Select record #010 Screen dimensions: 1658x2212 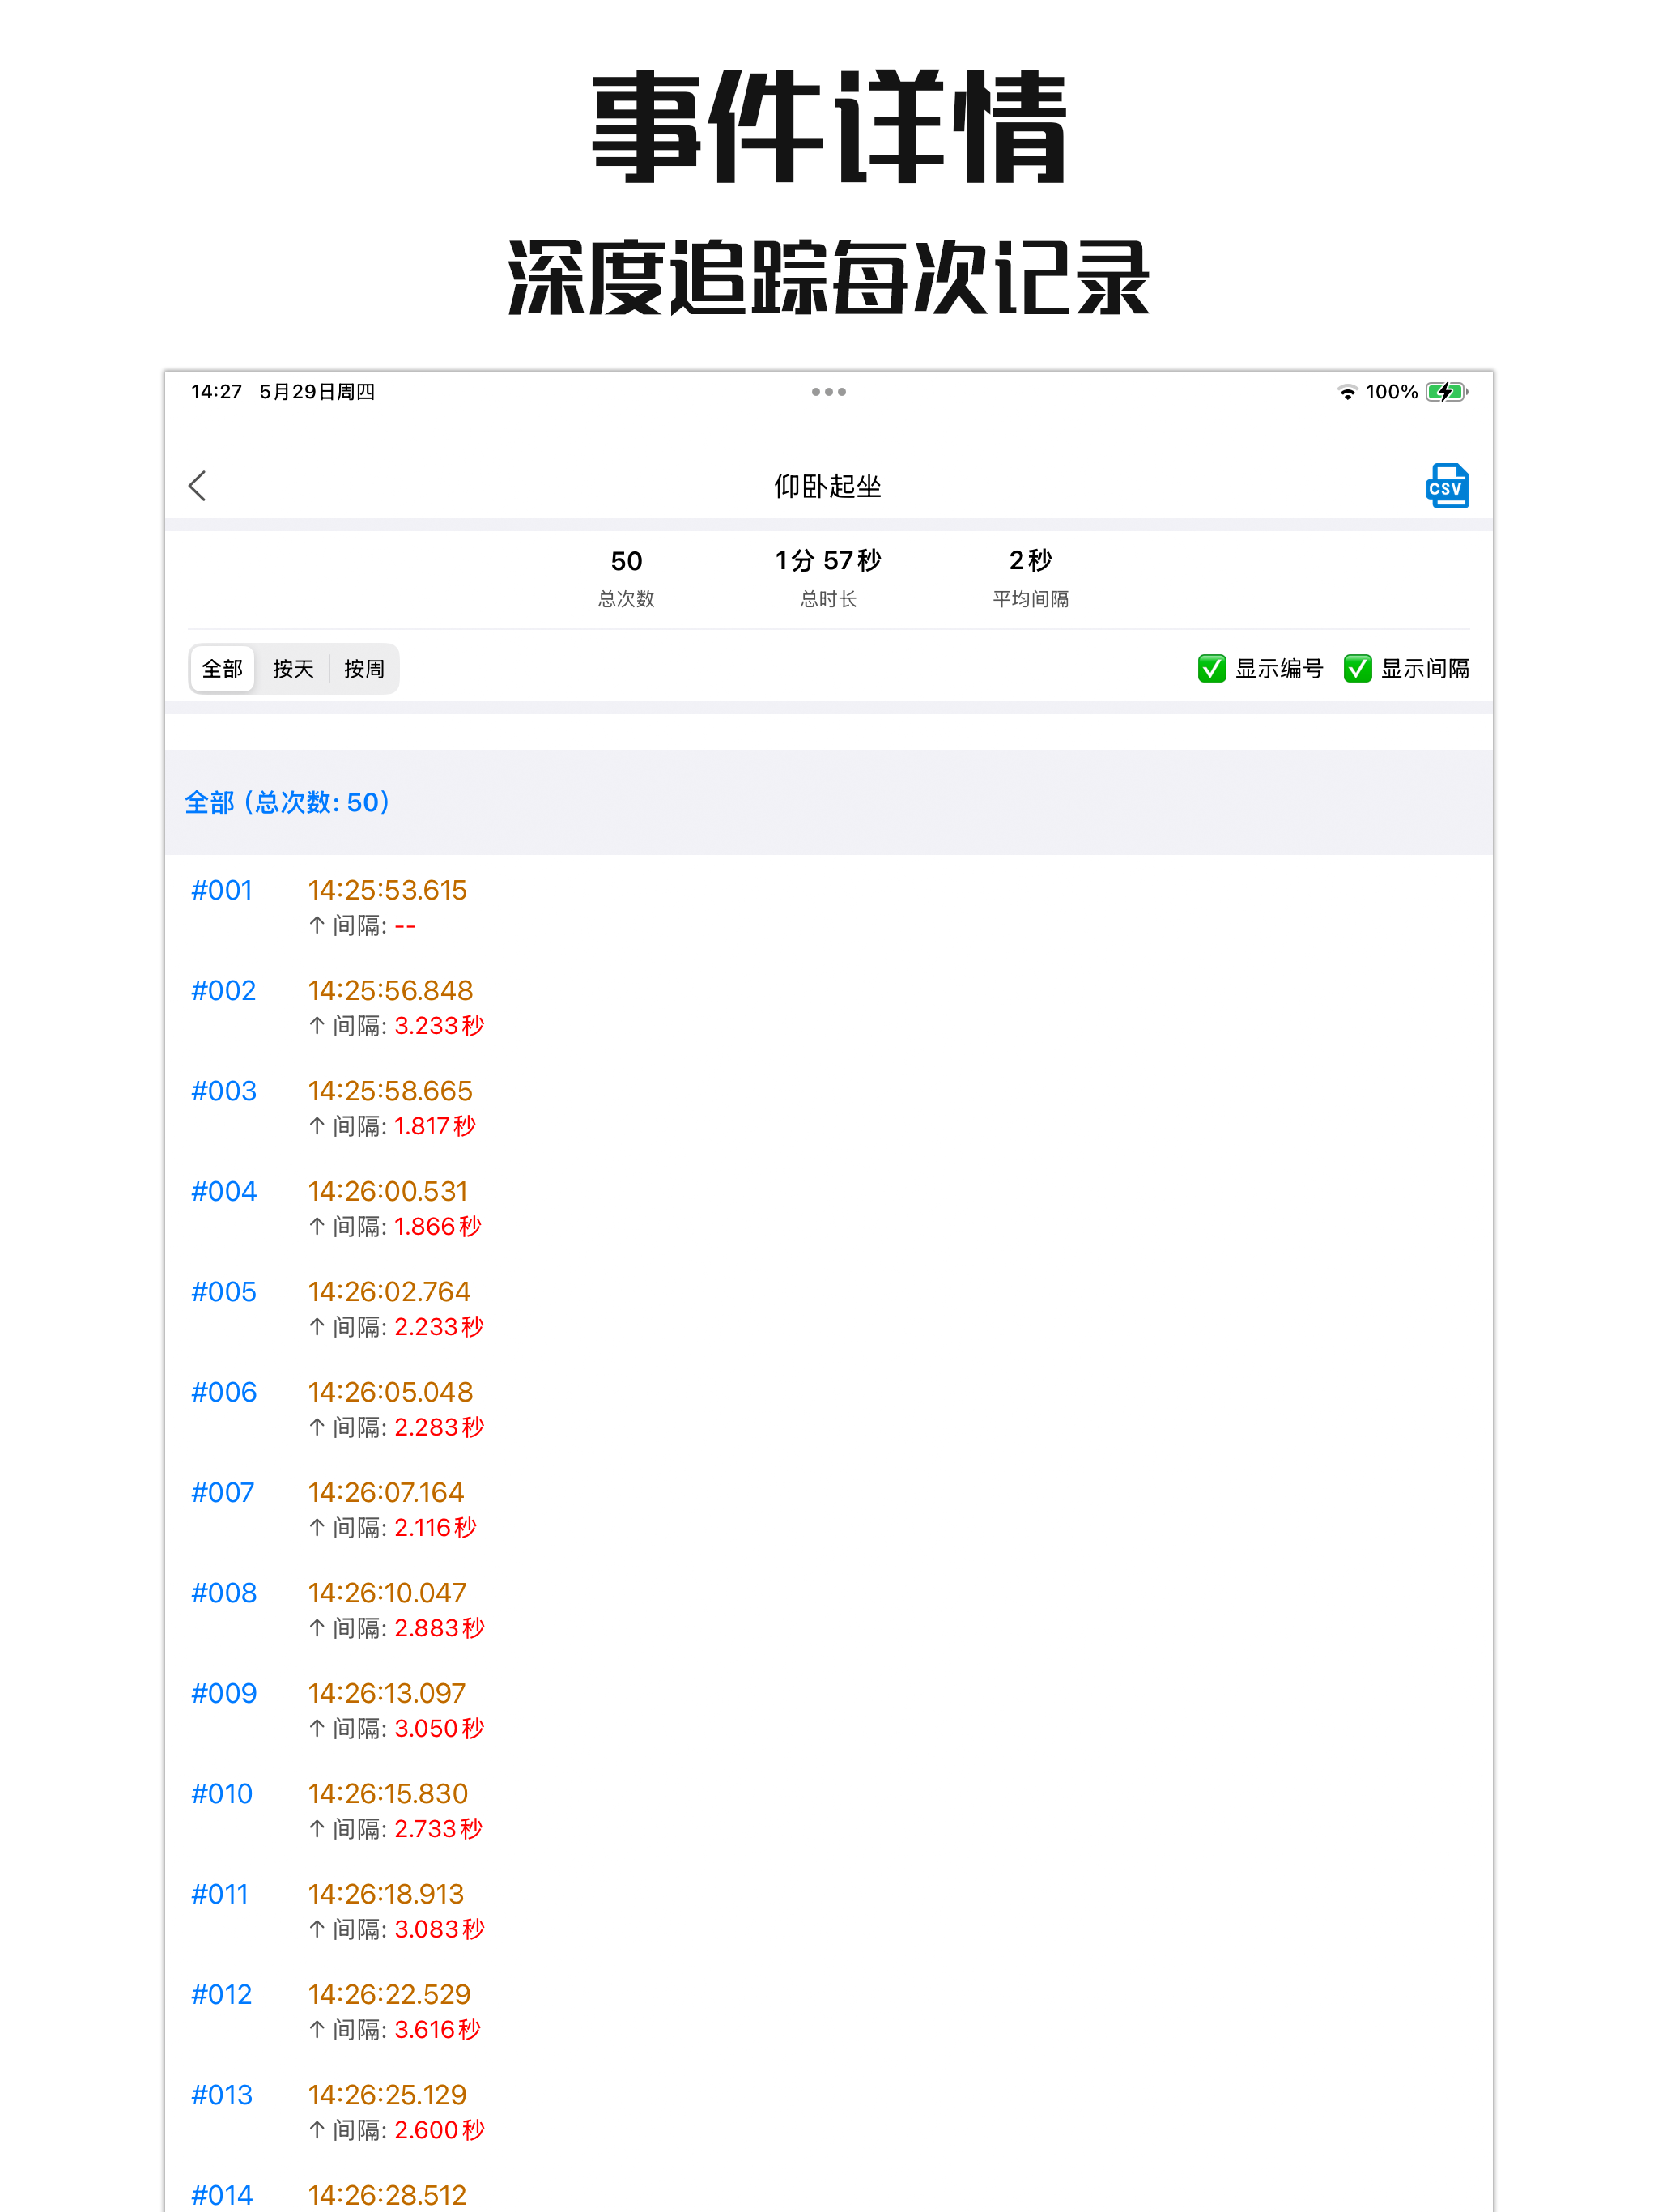(x=222, y=1794)
